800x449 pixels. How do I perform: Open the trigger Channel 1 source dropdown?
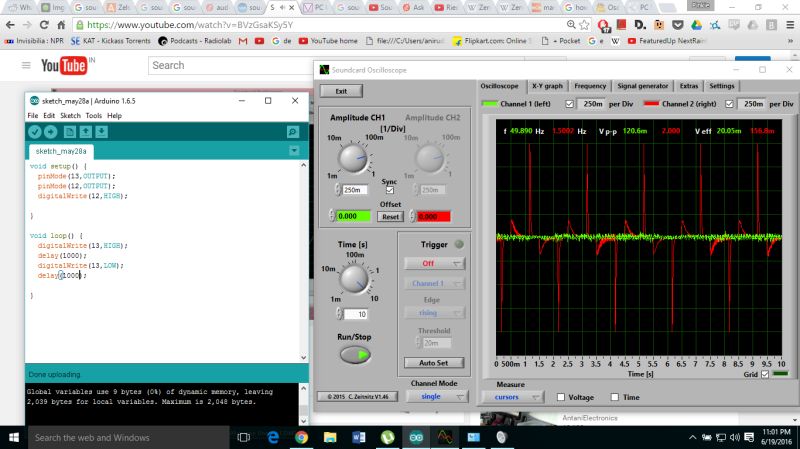[435, 283]
